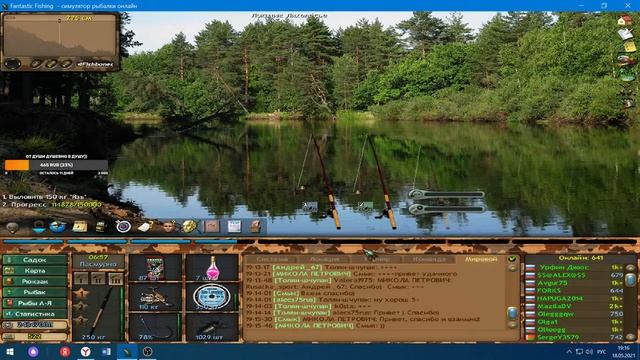640x360 pixels.
Task: Click the target bullseye icon in toolbar
Action: click(x=123, y=226)
